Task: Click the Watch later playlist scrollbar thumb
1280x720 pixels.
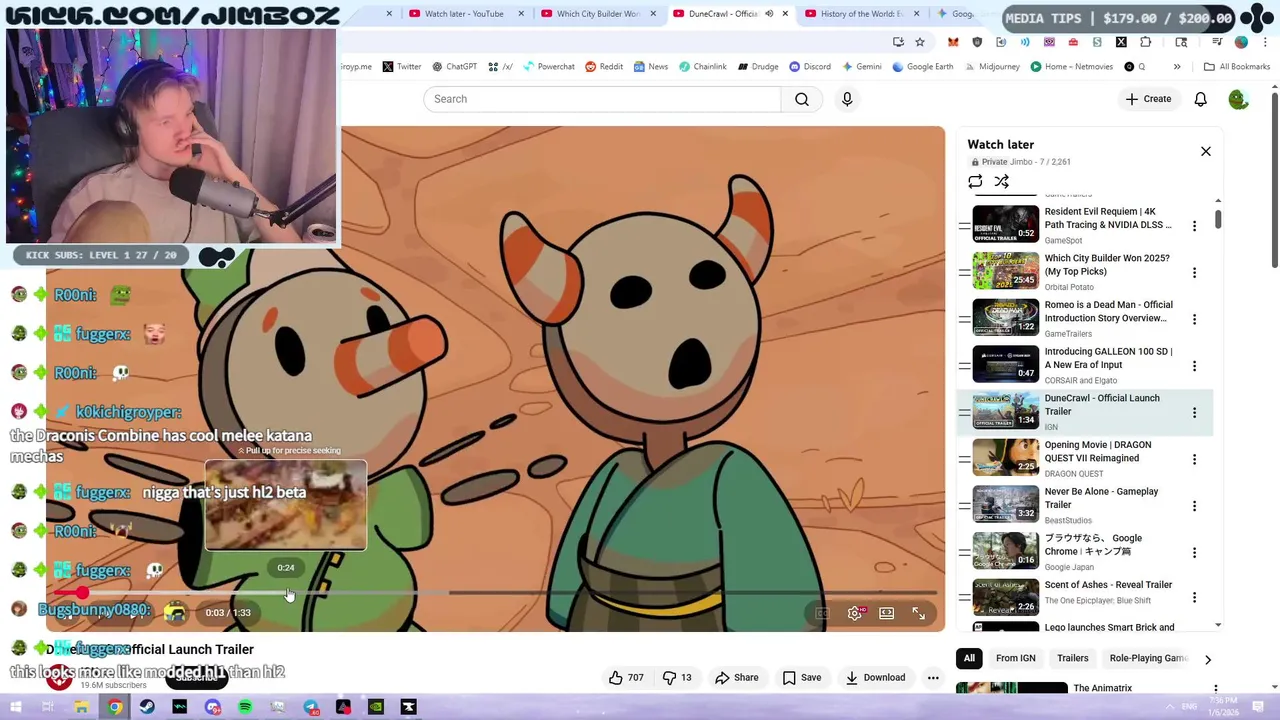Action: pyautogui.click(x=1218, y=219)
